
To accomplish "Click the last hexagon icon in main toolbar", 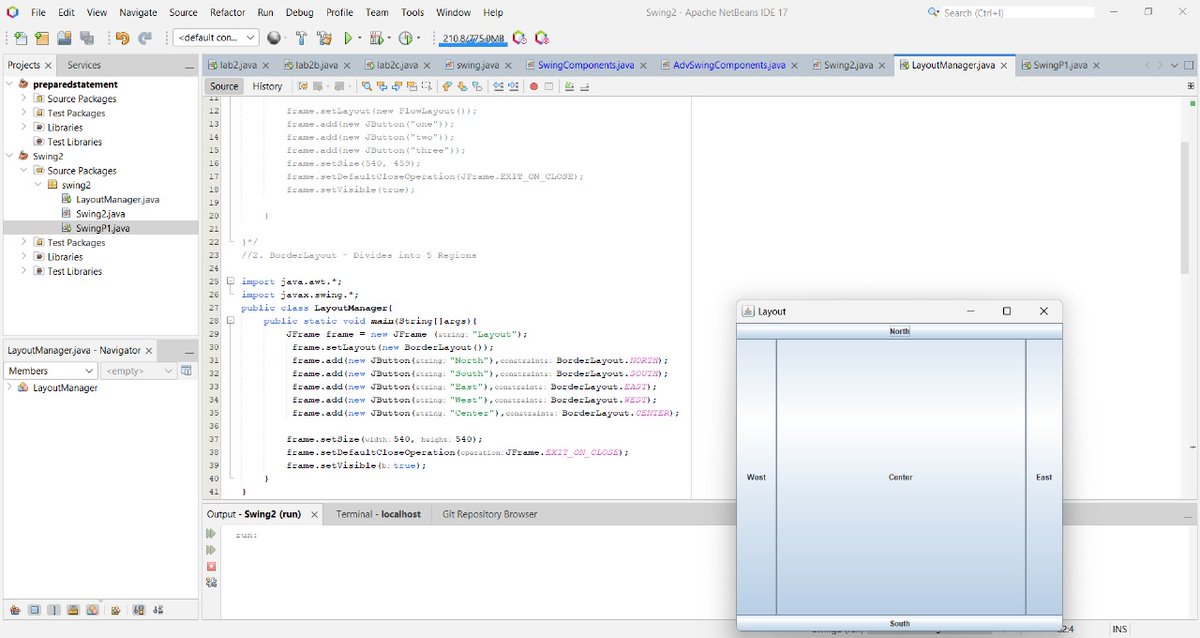I will click(542, 38).
